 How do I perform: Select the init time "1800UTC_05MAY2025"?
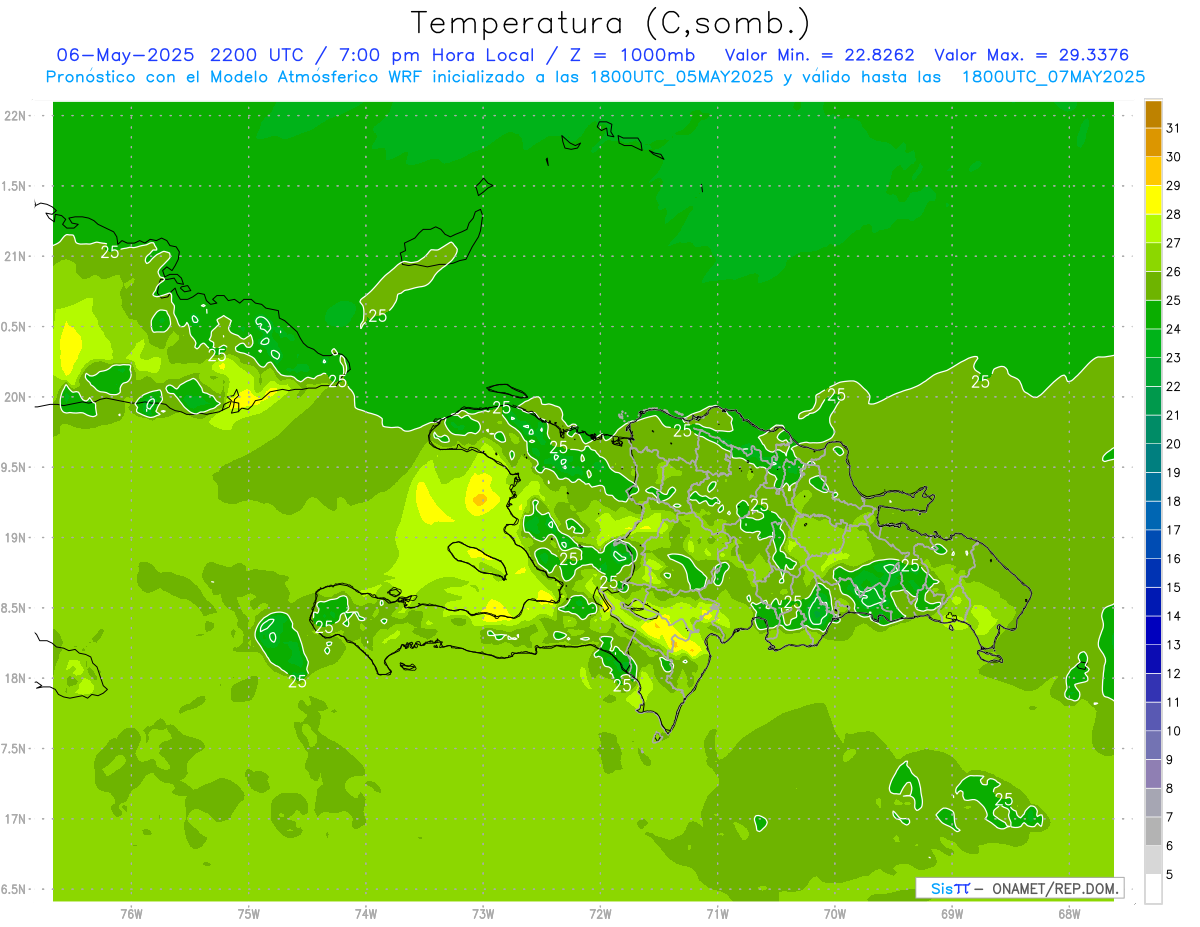(x=678, y=76)
